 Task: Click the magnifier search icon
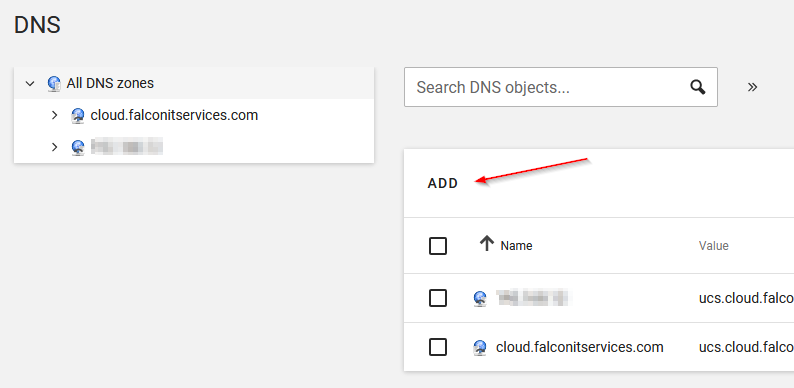[x=698, y=87]
